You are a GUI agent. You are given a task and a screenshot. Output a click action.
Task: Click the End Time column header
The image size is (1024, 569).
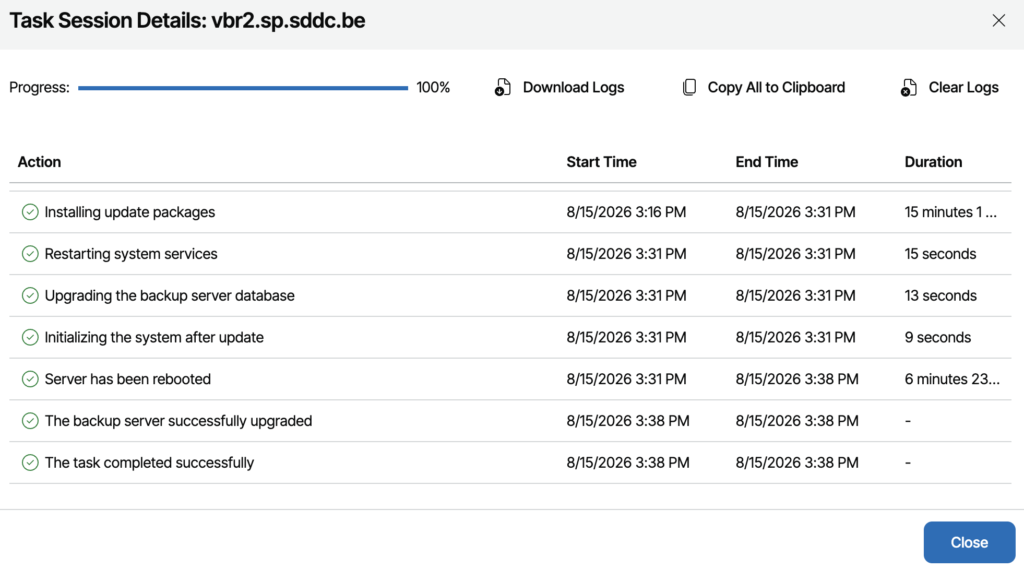(x=767, y=162)
